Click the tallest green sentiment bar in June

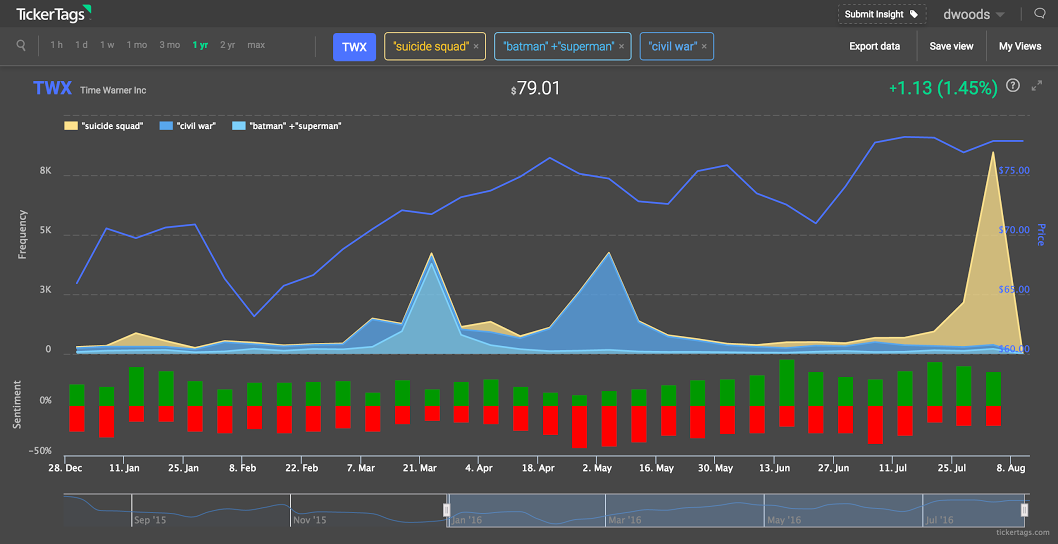787,383
